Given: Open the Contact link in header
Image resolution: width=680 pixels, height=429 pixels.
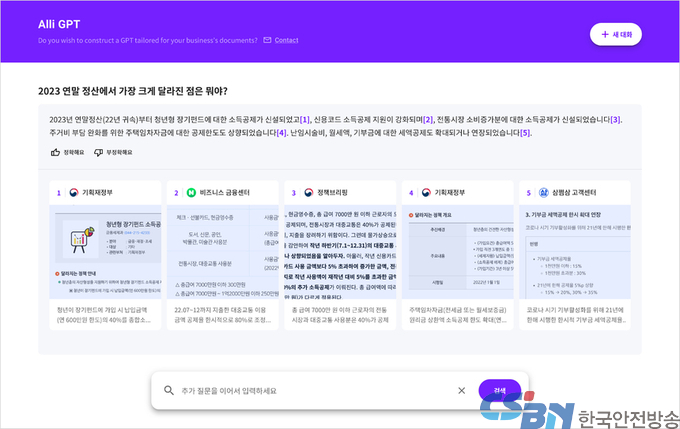Looking at the screenshot, I should click(x=286, y=40).
